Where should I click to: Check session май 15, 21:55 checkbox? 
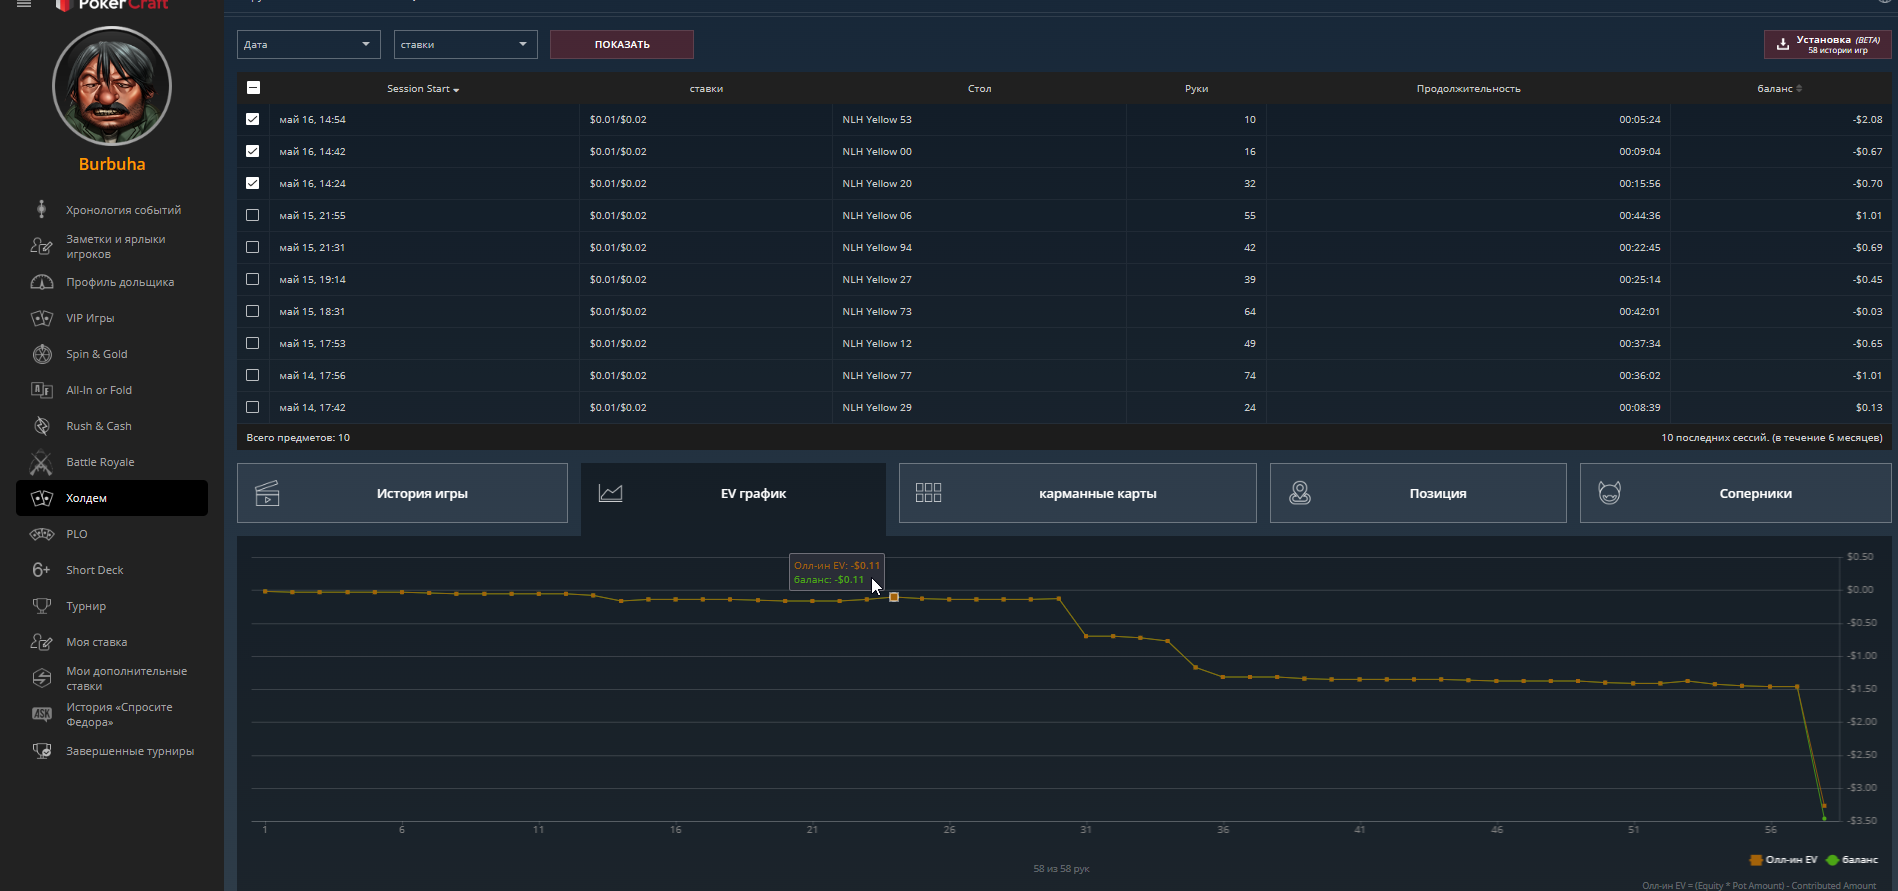coord(252,215)
